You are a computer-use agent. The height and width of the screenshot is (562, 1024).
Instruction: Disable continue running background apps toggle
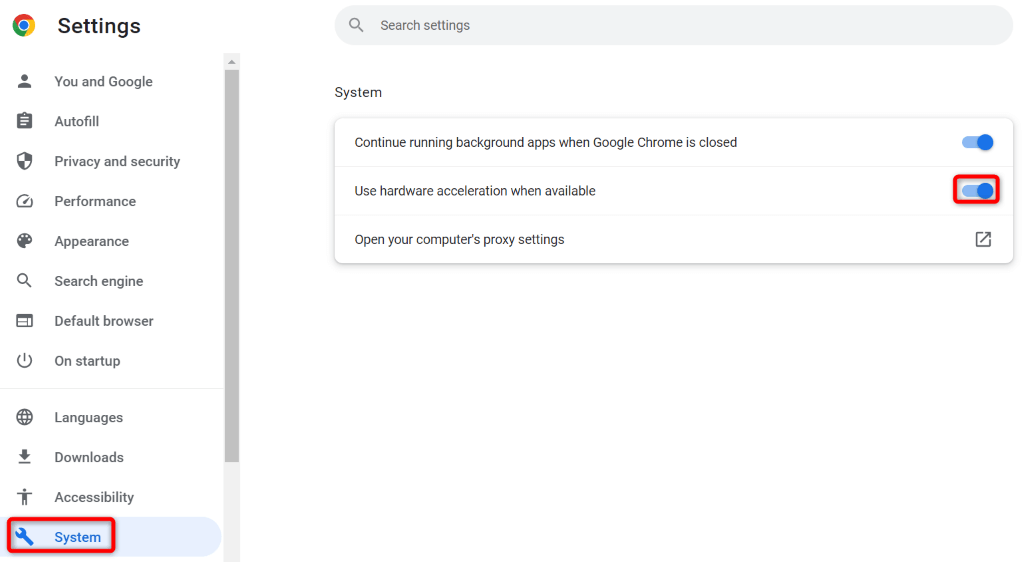977,142
